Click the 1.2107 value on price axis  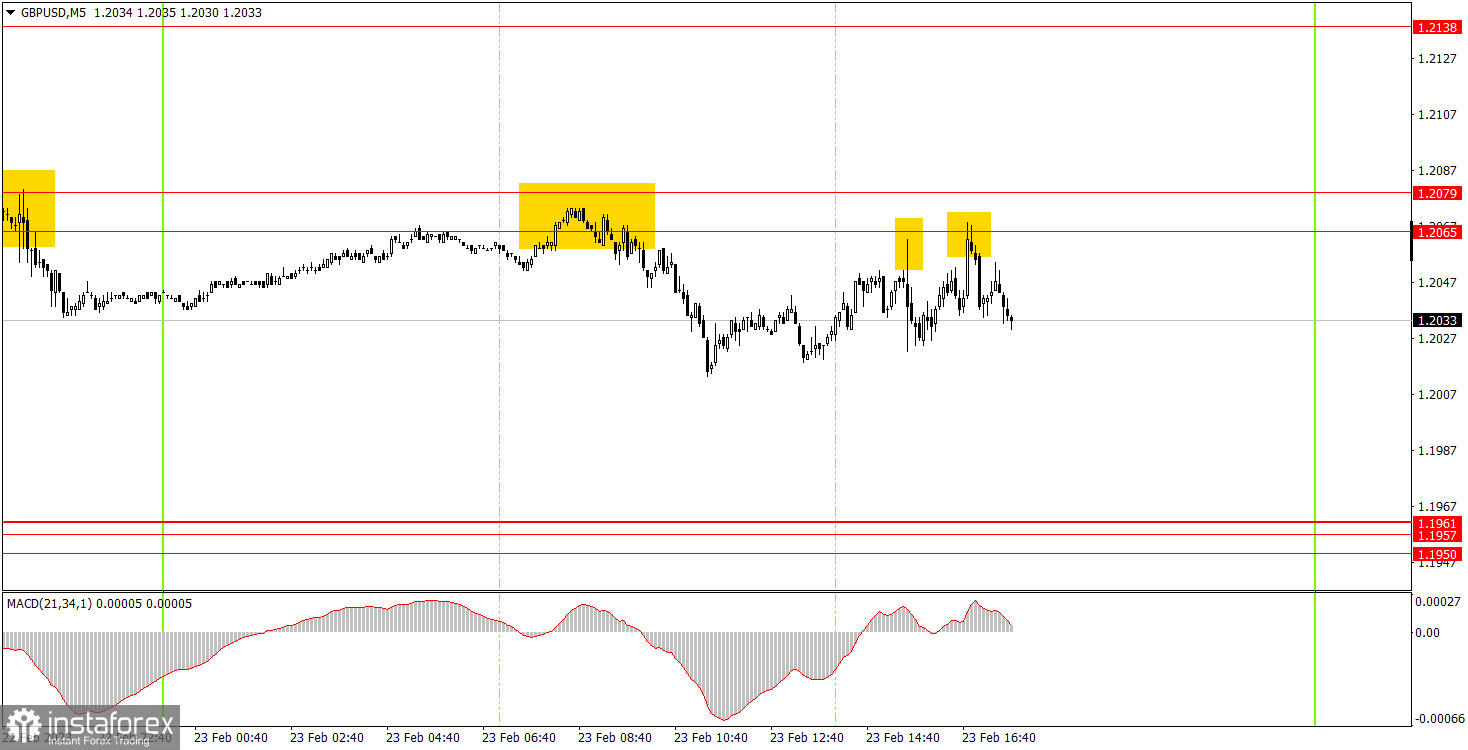coord(1436,115)
